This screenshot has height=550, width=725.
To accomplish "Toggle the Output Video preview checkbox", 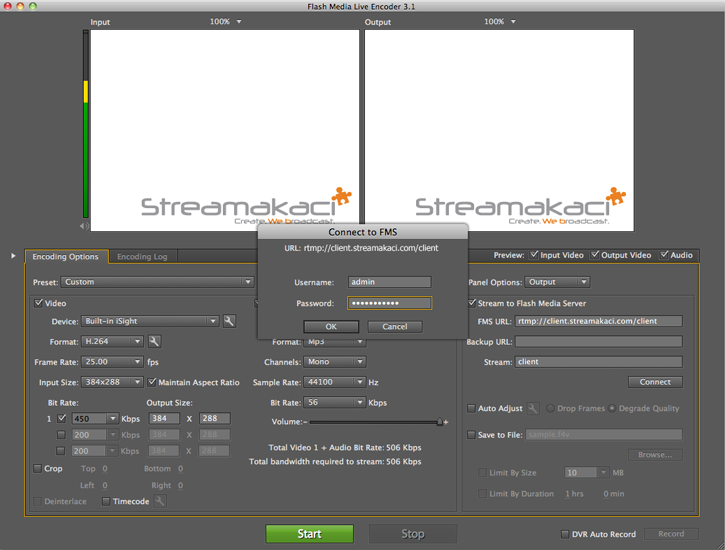I will (595, 255).
